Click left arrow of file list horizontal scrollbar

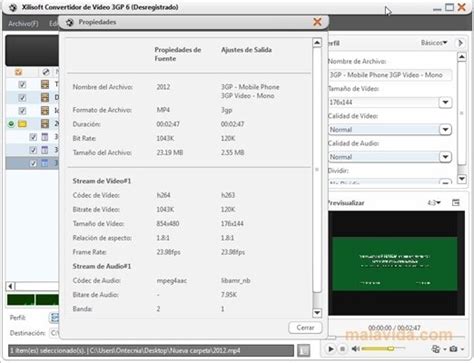11,286
